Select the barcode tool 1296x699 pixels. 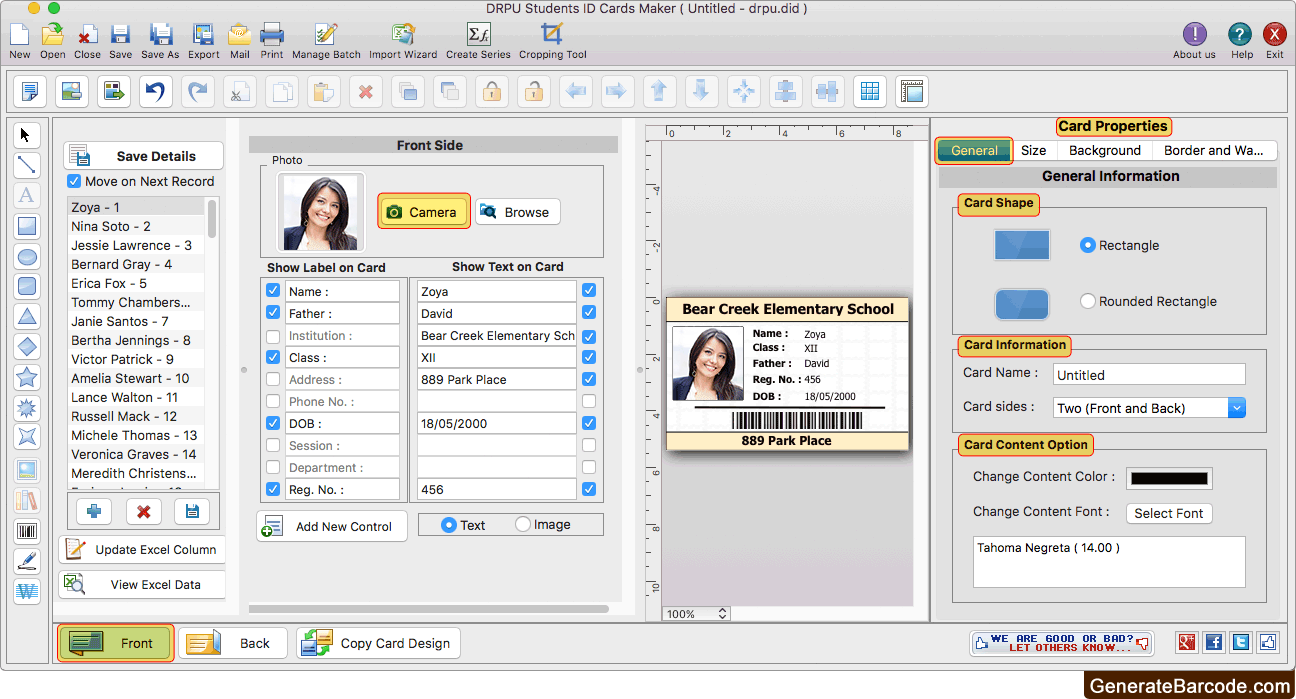tap(27, 531)
